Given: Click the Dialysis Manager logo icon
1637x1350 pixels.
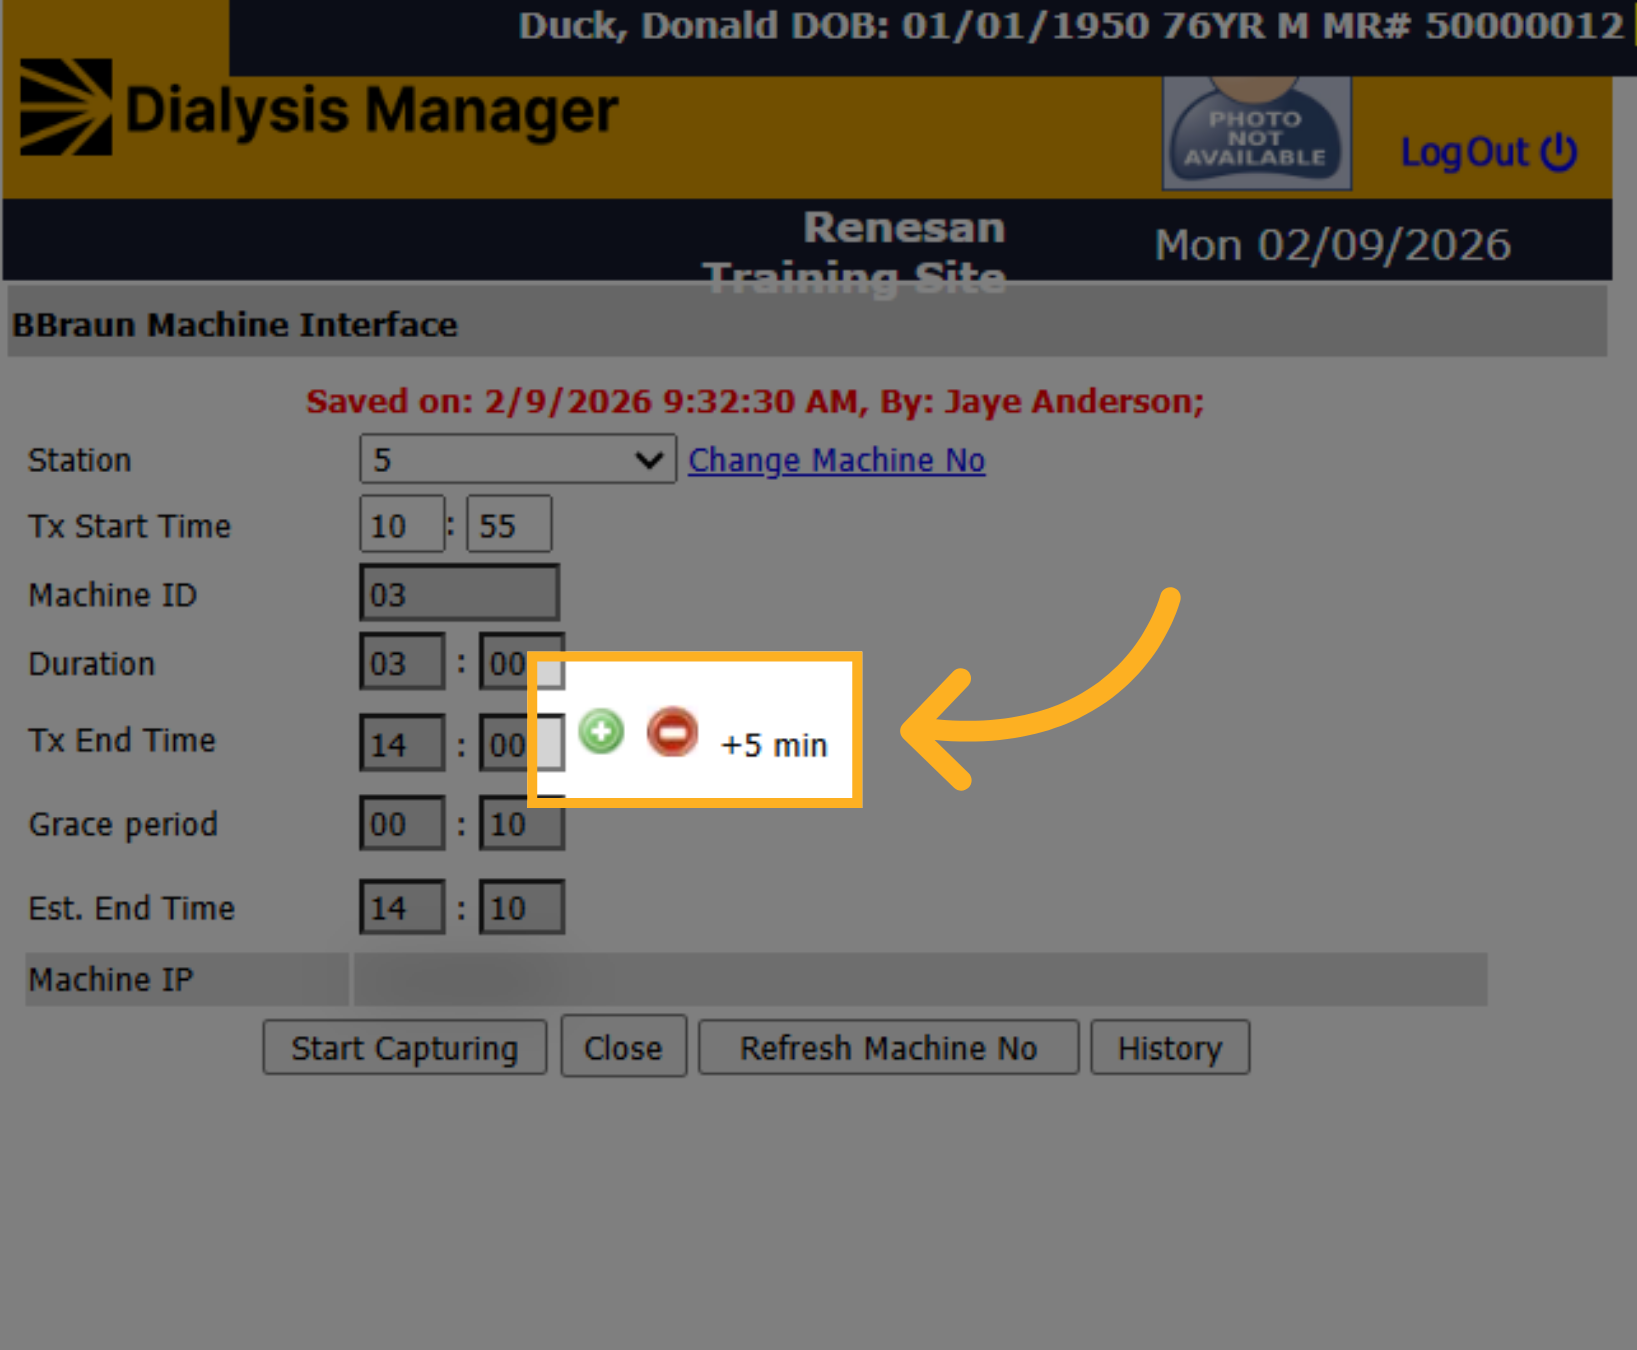Looking at the screenshot, I should point(66,107).
